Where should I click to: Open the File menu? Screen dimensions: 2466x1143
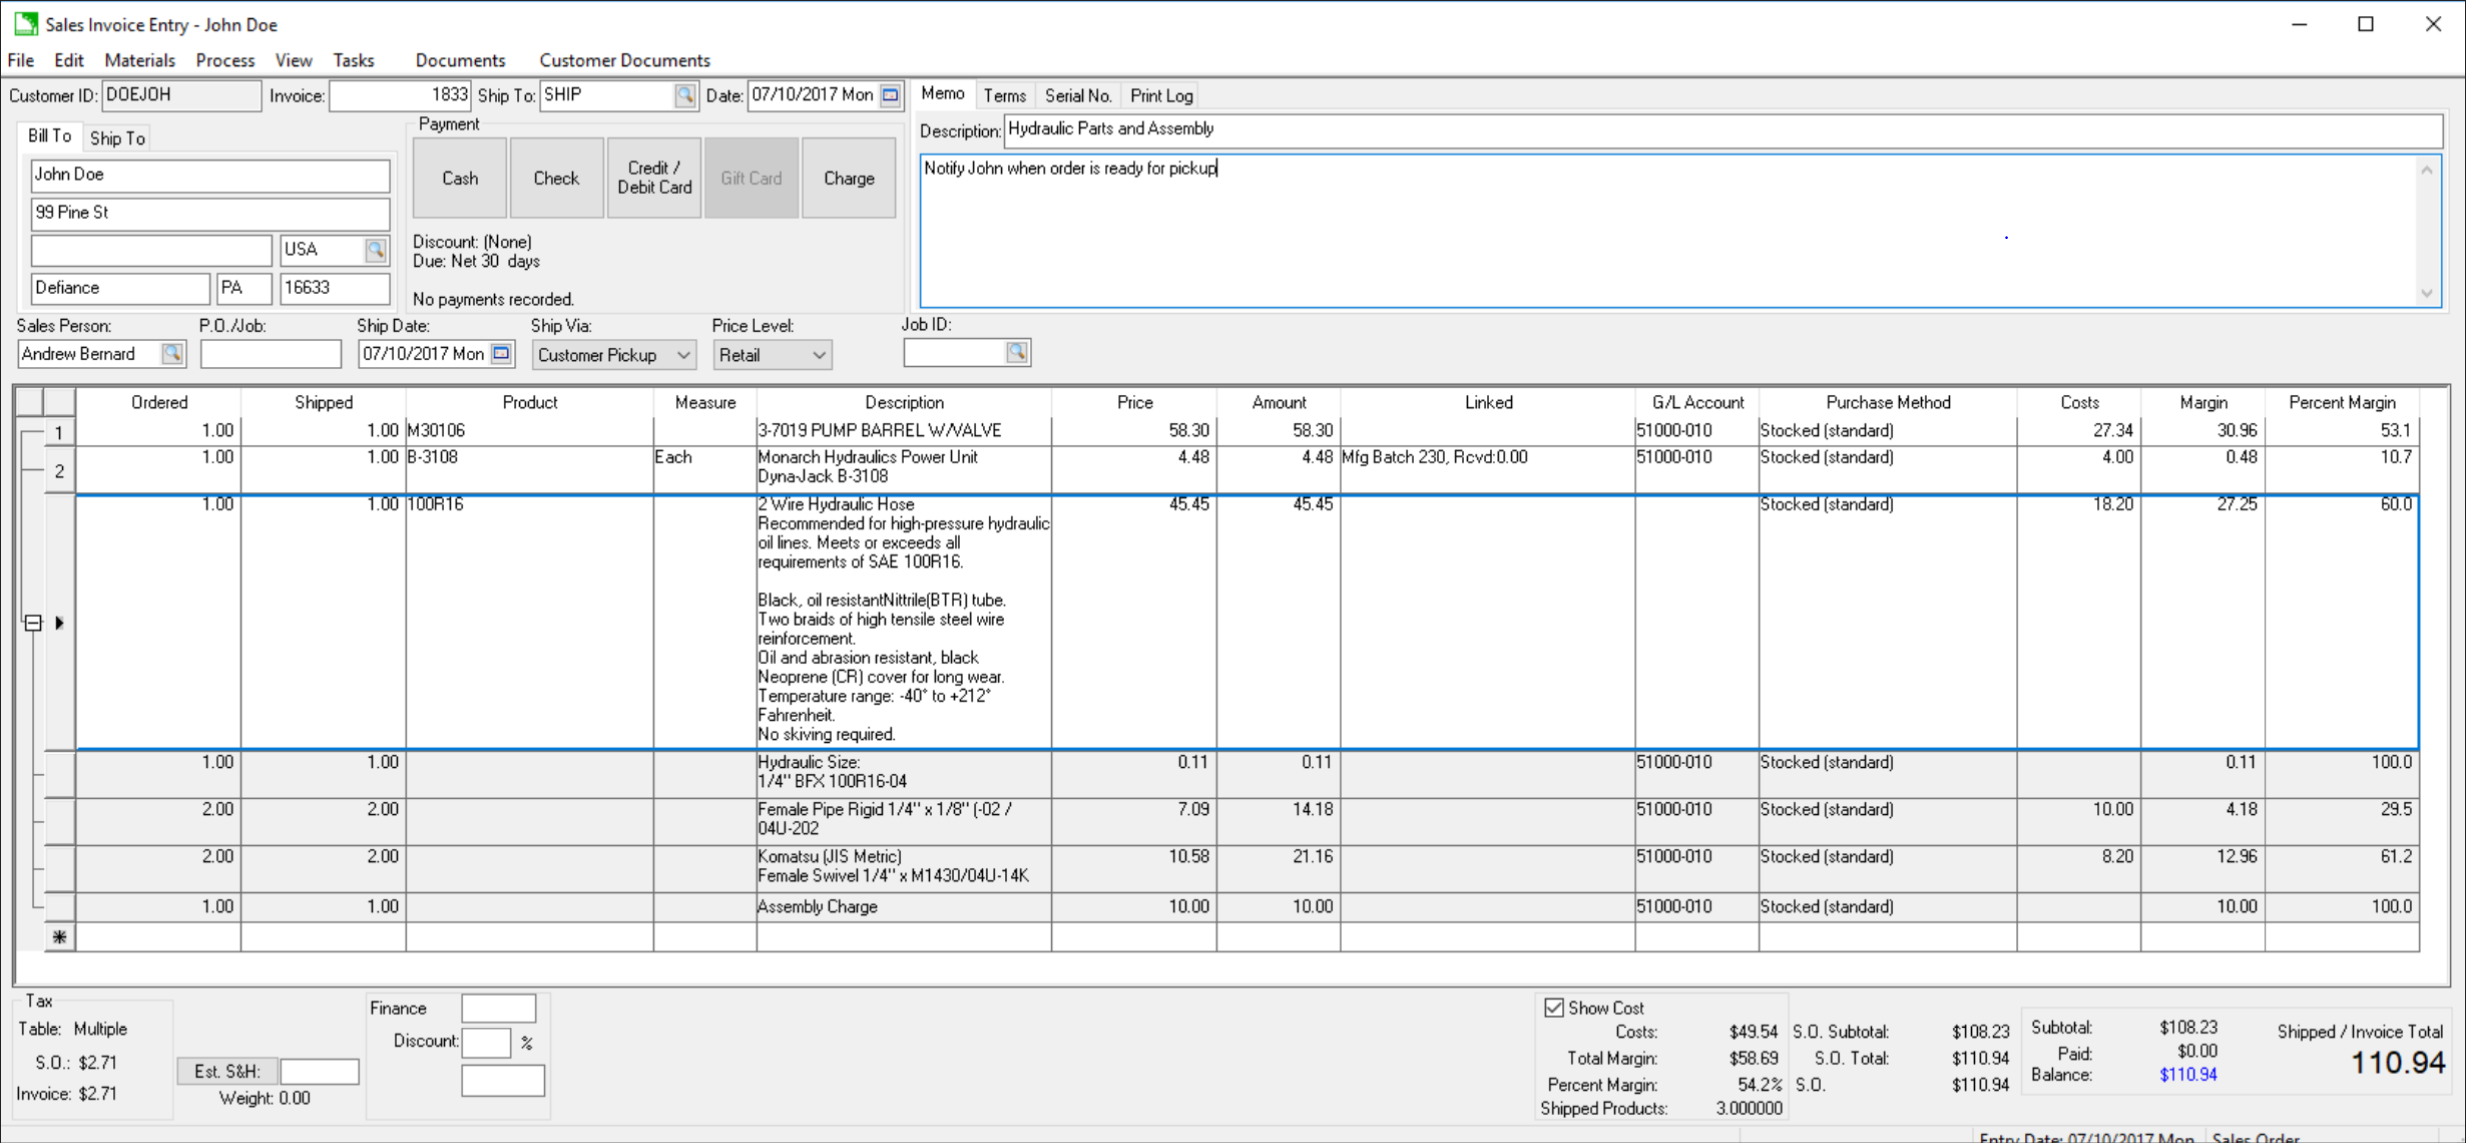tap(21, 60)
